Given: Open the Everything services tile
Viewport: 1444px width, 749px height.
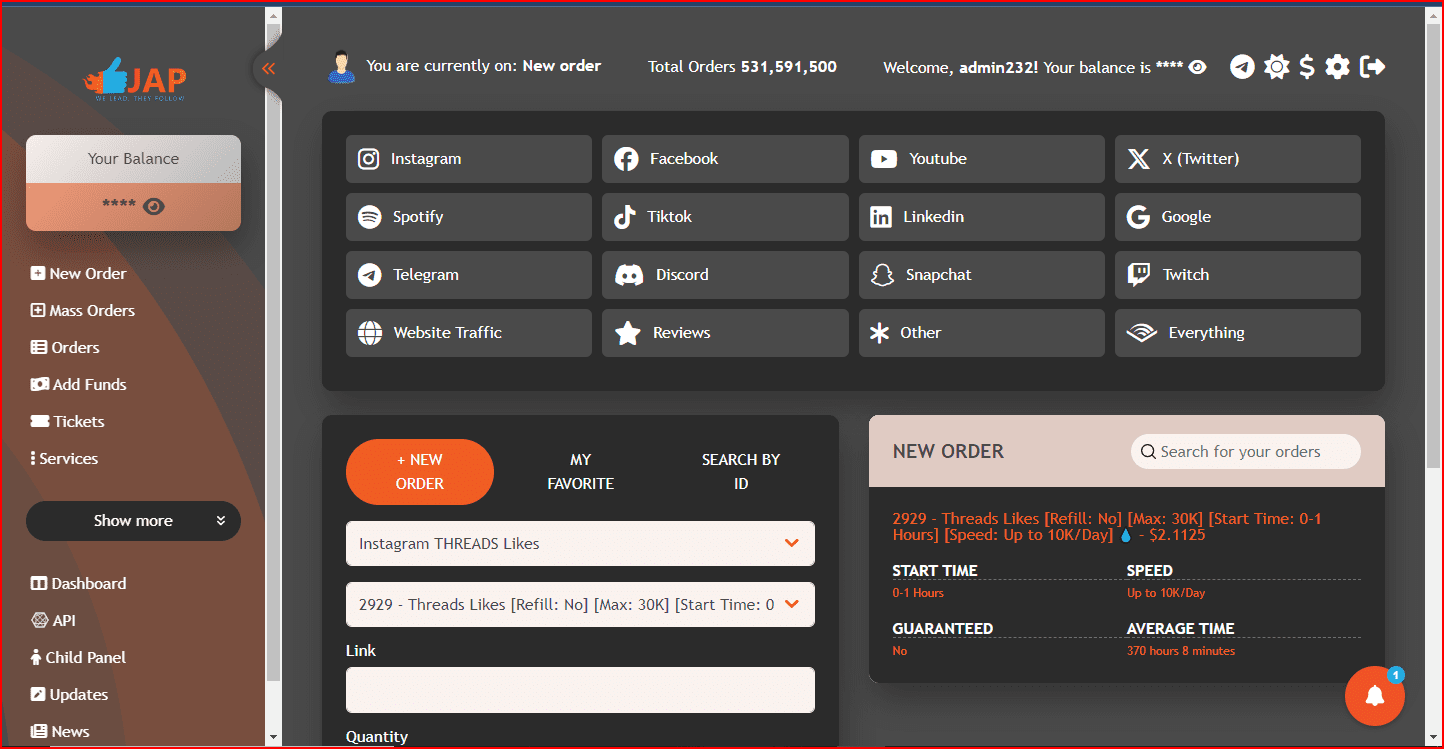Looking at the screenshot, I should click(1237, 332).
